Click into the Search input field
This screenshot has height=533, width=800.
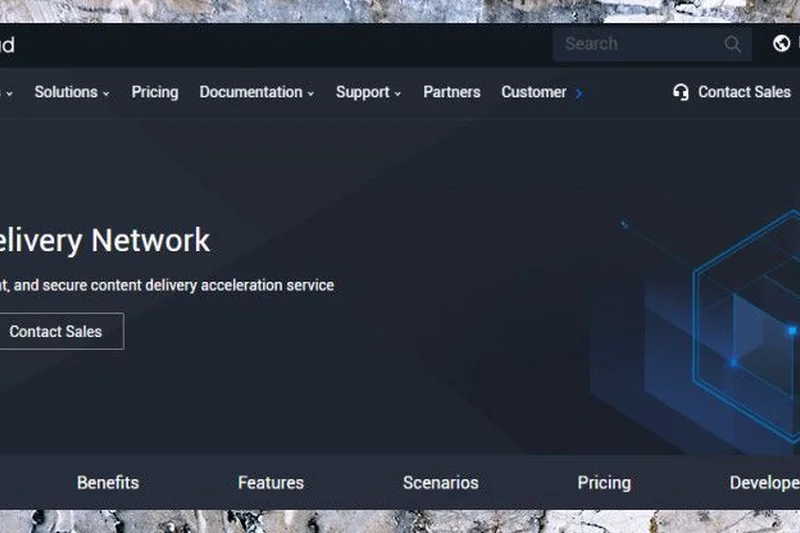(652, 44)
